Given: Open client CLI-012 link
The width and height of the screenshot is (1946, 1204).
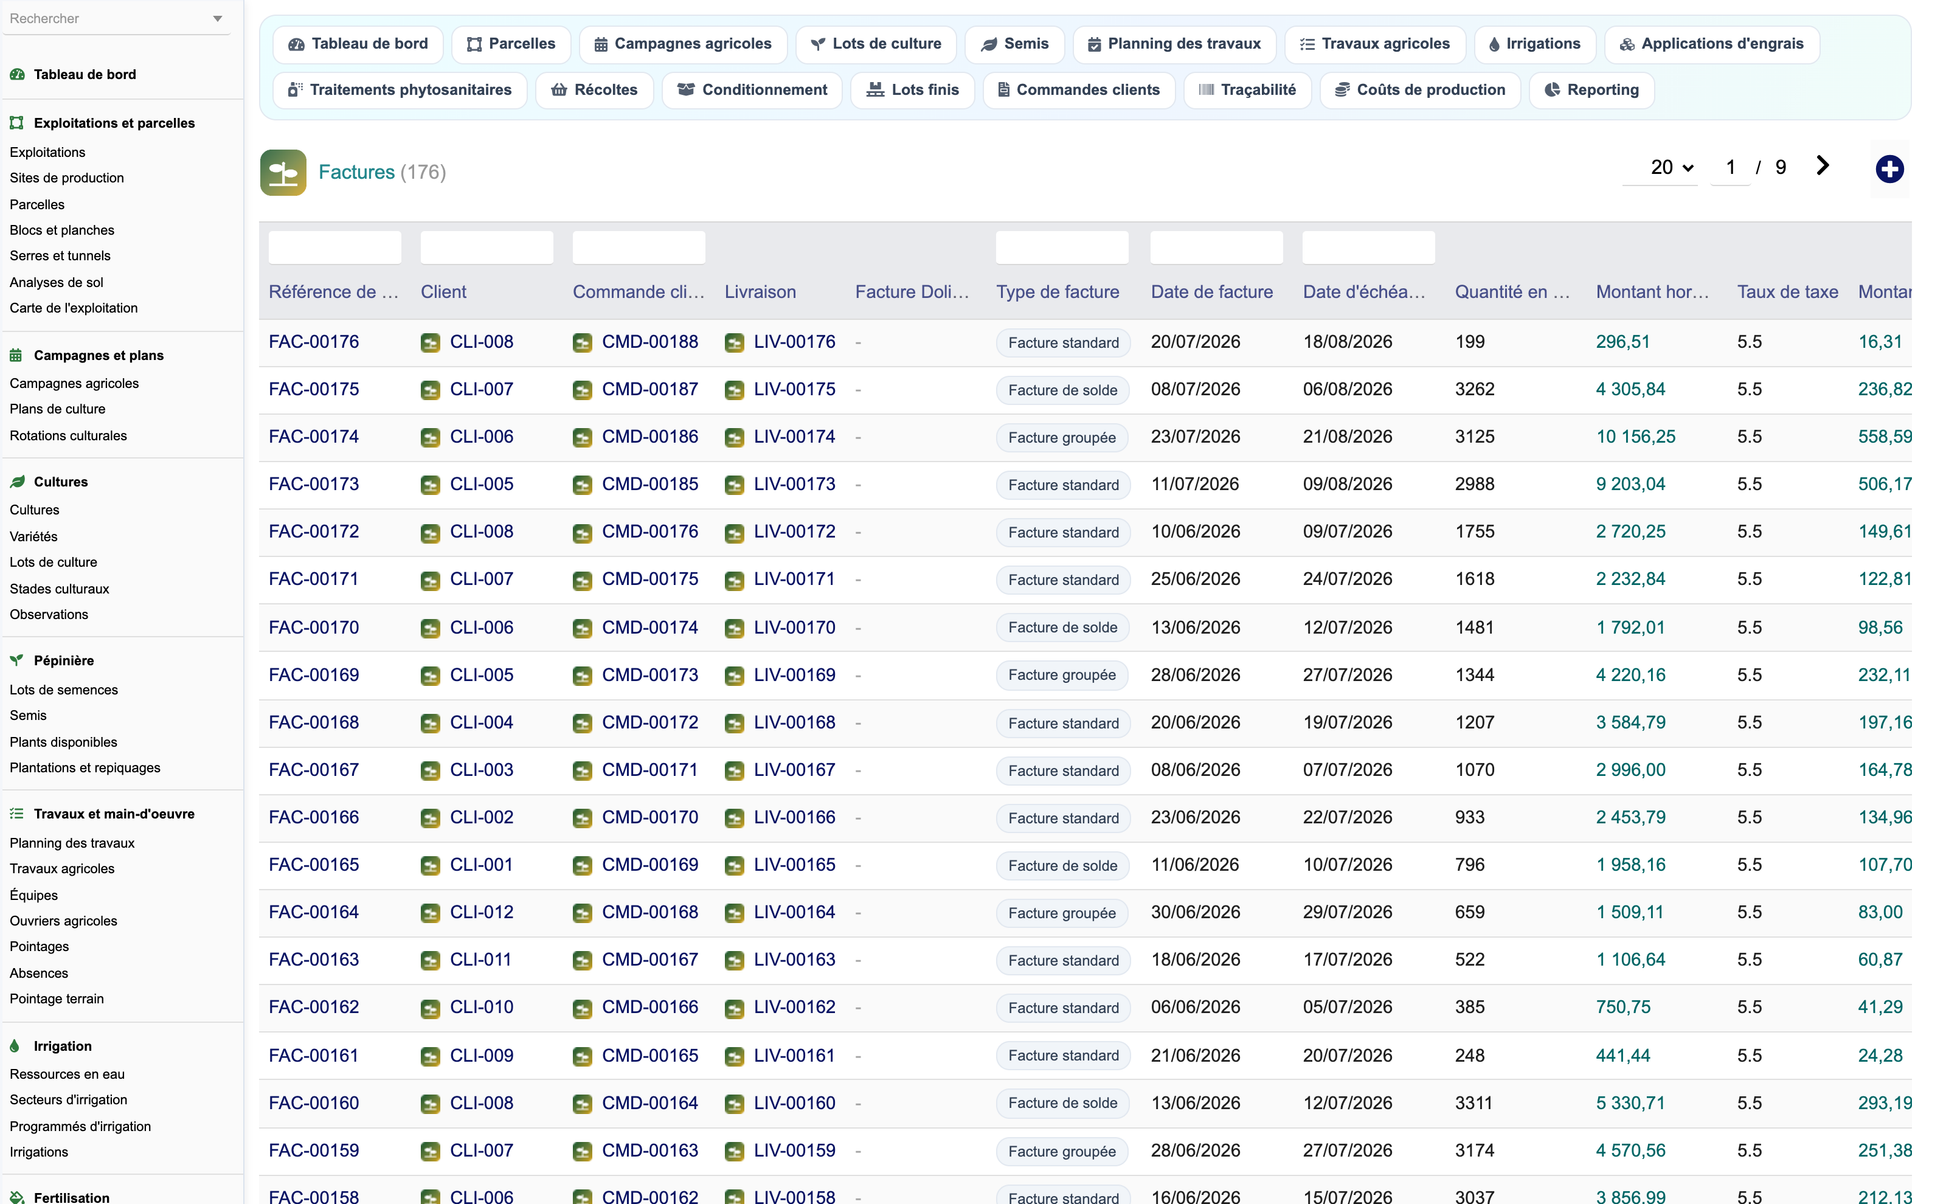Looking at the screenshot, I should pos(482,913).
